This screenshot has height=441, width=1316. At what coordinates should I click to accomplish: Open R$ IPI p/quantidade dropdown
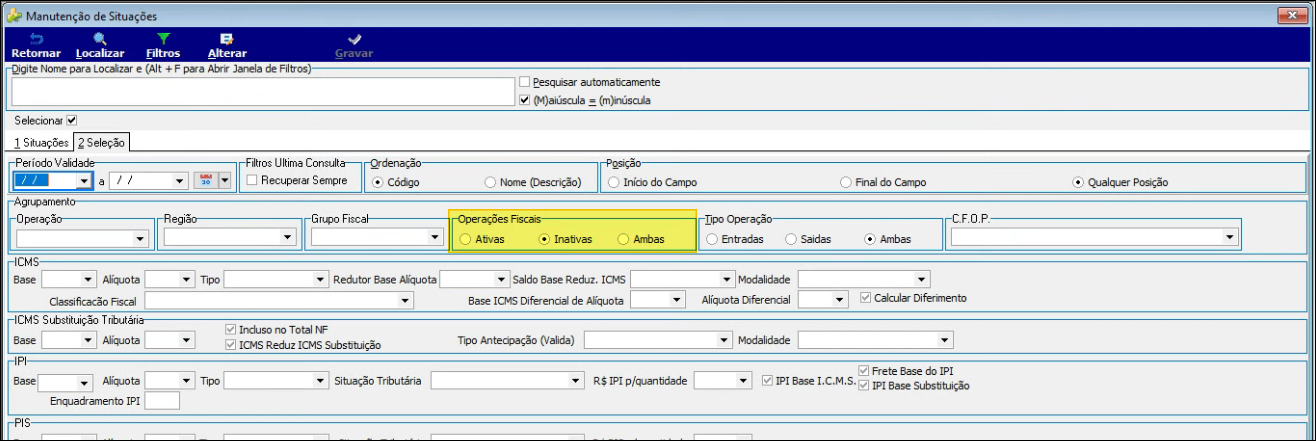coord(742,381)
